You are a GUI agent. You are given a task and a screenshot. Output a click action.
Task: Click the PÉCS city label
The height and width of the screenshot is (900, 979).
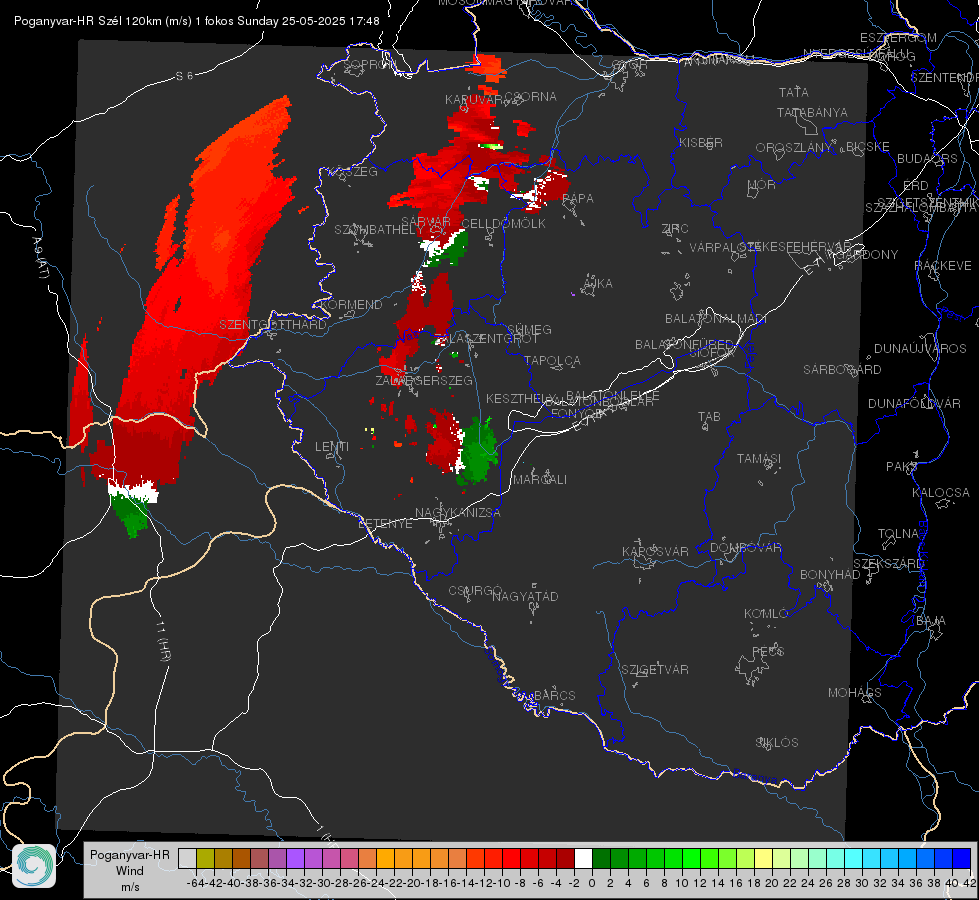click(x=768, y=651)
